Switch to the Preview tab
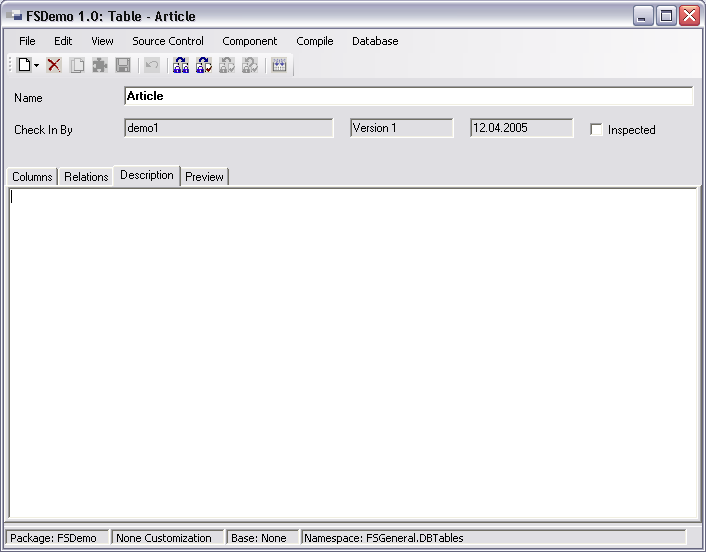 [204, 176]
